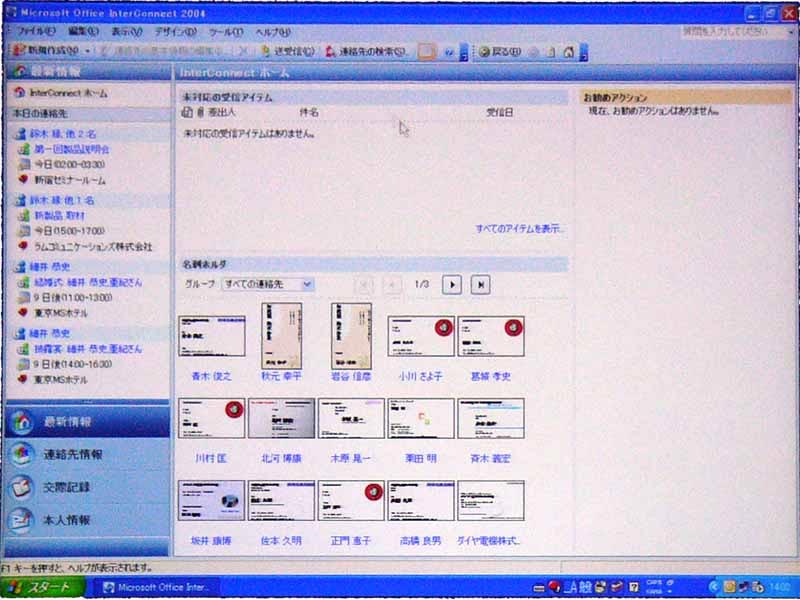Screen dimensions: 800x600
Task: Open the ツール menu
Action: pyautogui.click(x=226, y=32)
